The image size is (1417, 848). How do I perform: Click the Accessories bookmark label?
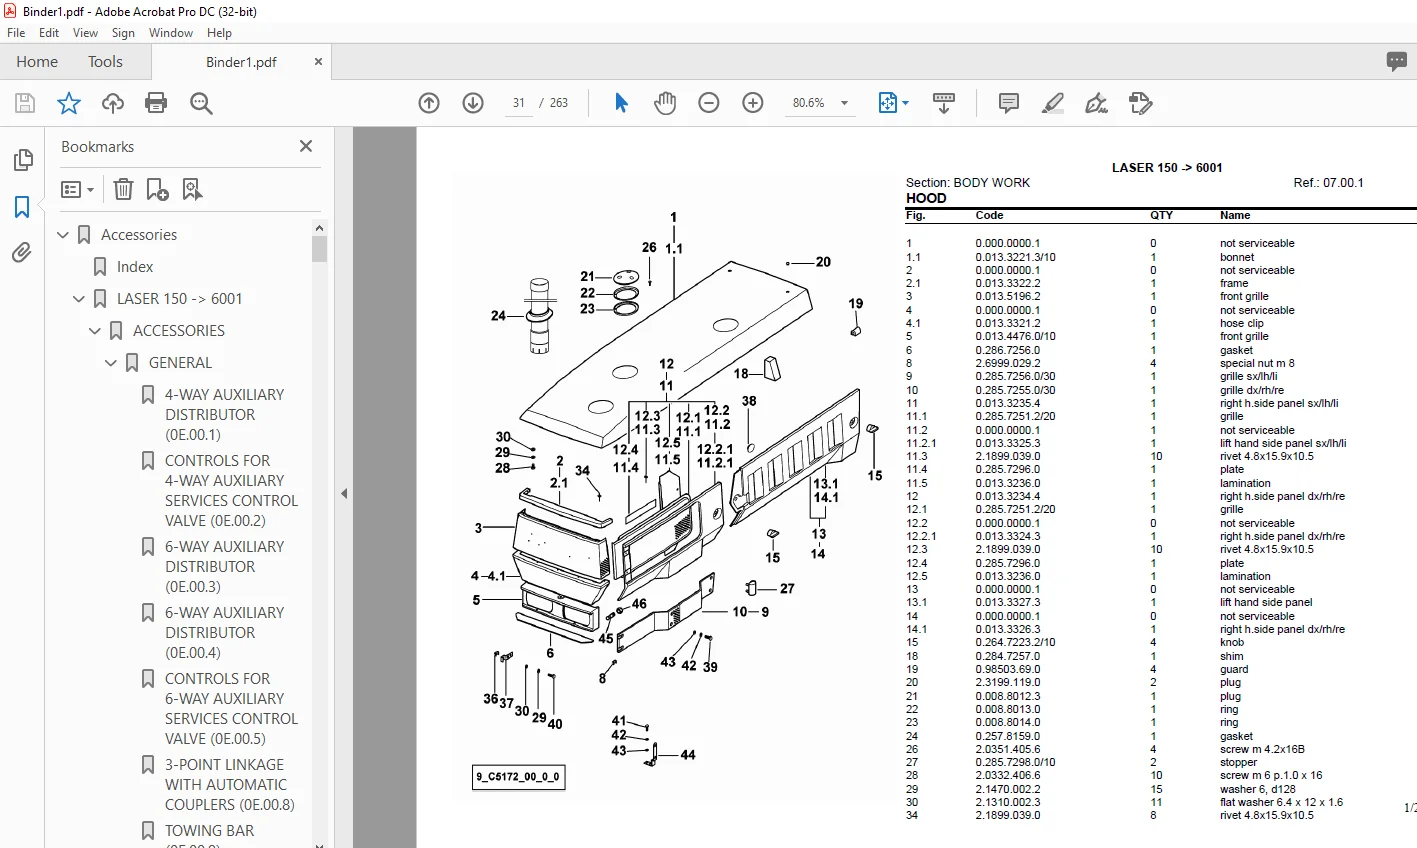(139, 235)
